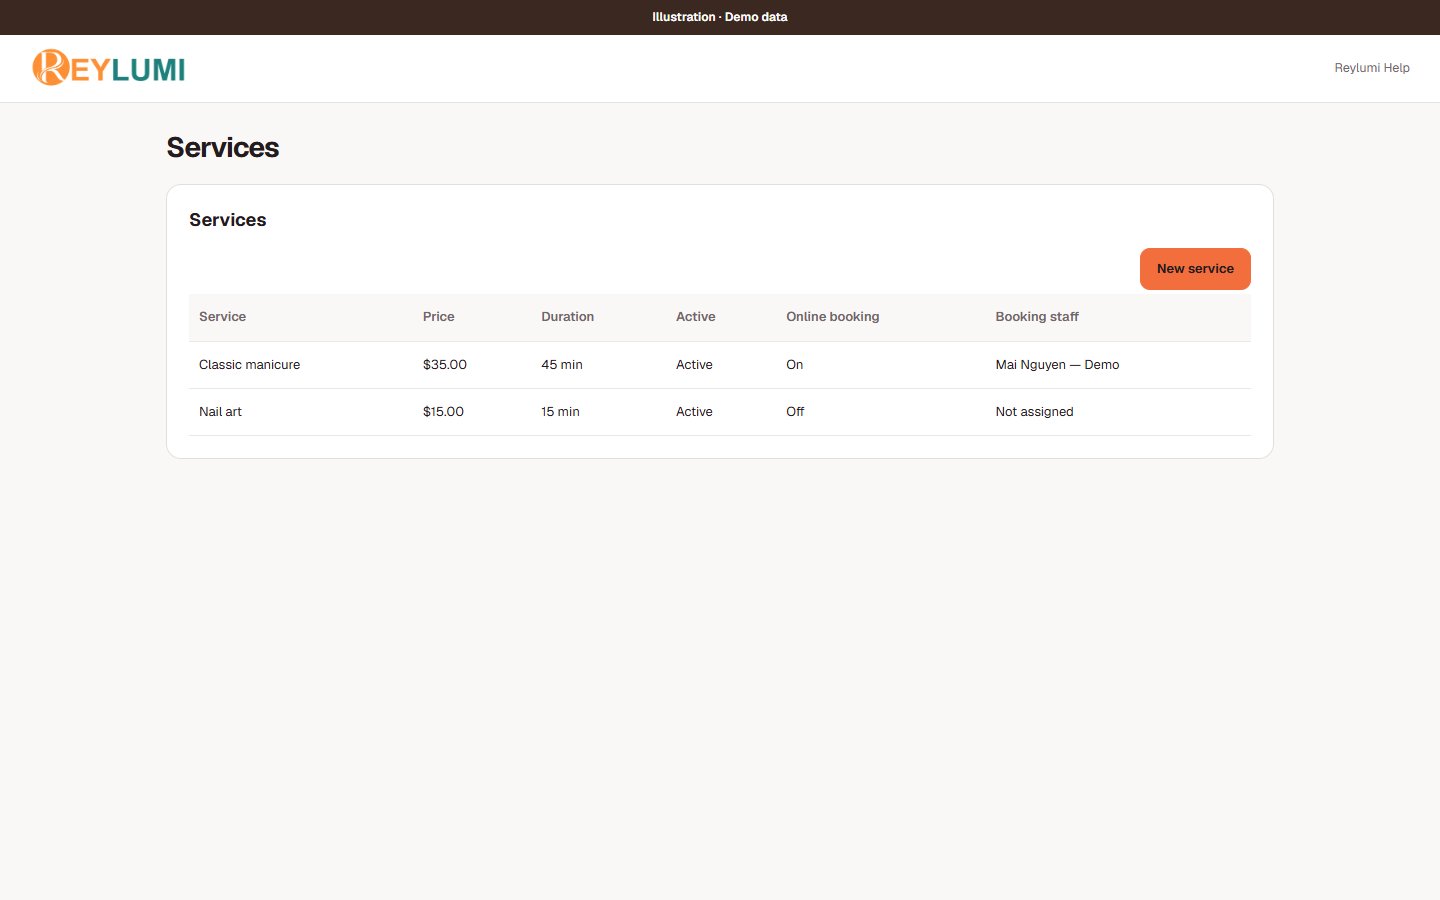Click the Services page heading
Image resolution: width=1440 pixels, height=900 pixels.
(x=222, y=147)
